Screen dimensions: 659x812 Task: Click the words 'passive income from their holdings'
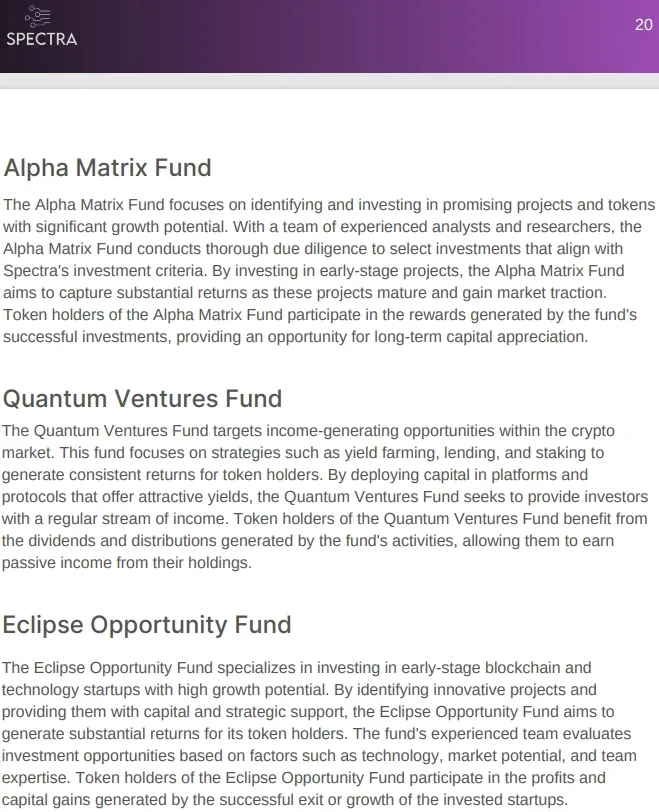(126, 563)
